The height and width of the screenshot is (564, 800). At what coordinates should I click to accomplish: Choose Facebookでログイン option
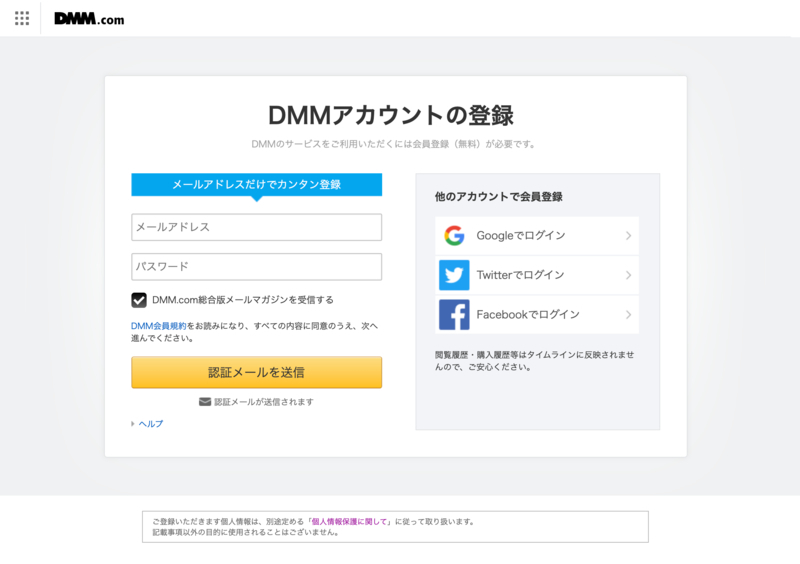(x=537, y=314)
